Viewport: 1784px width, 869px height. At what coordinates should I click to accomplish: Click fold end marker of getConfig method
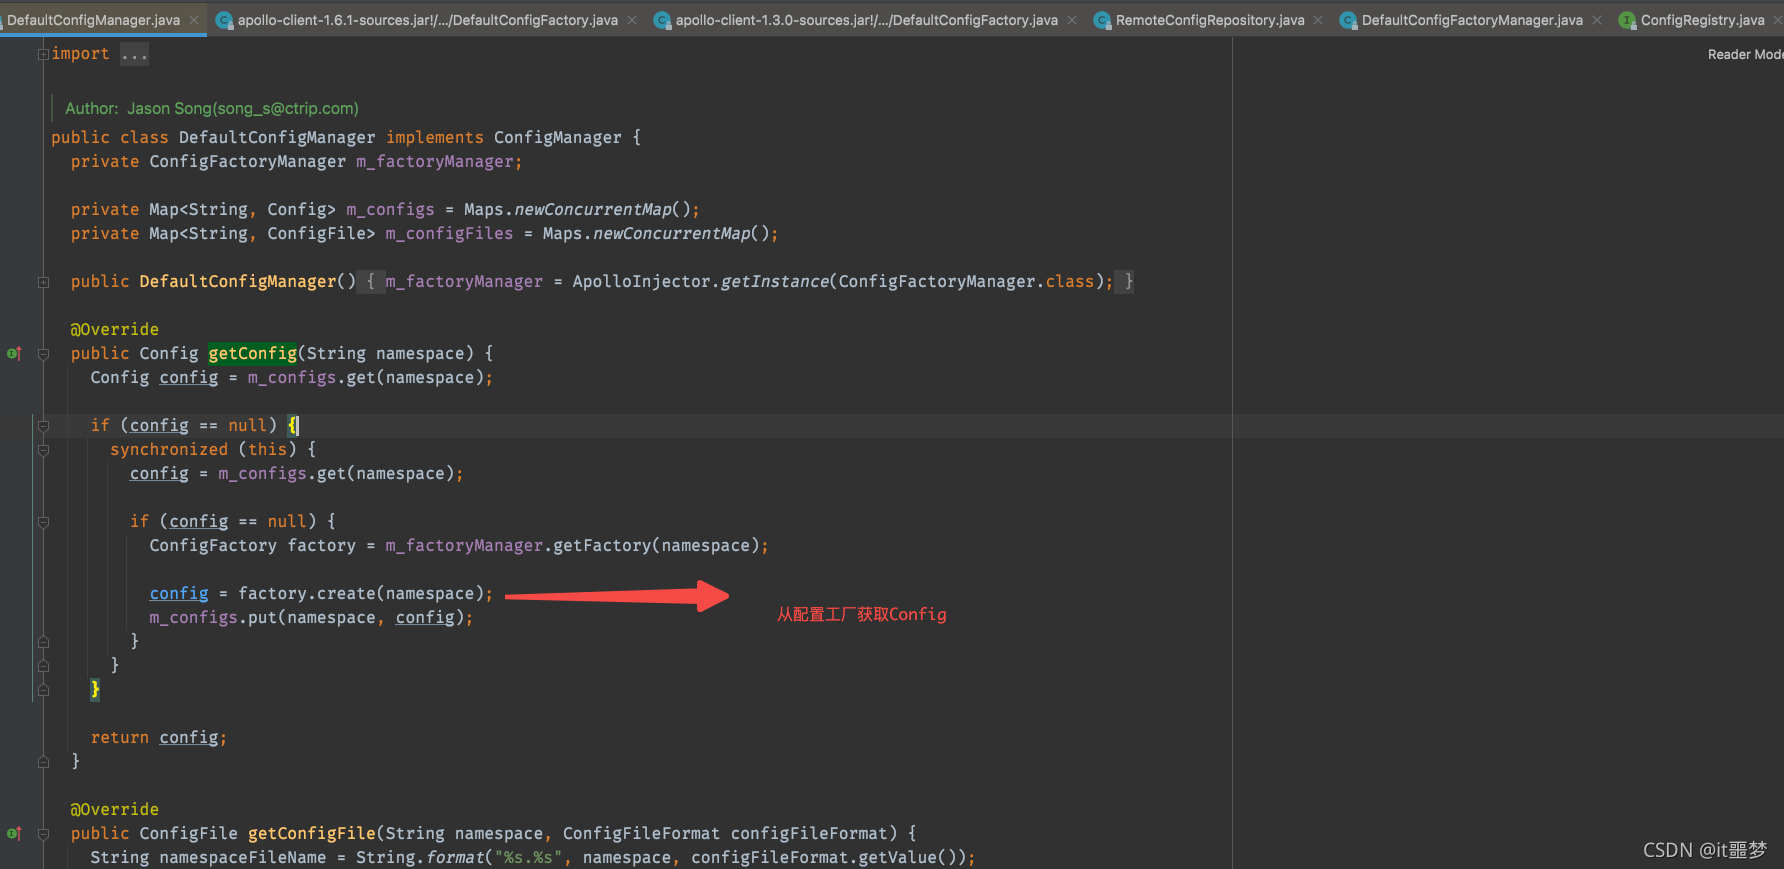coord(43,762)
